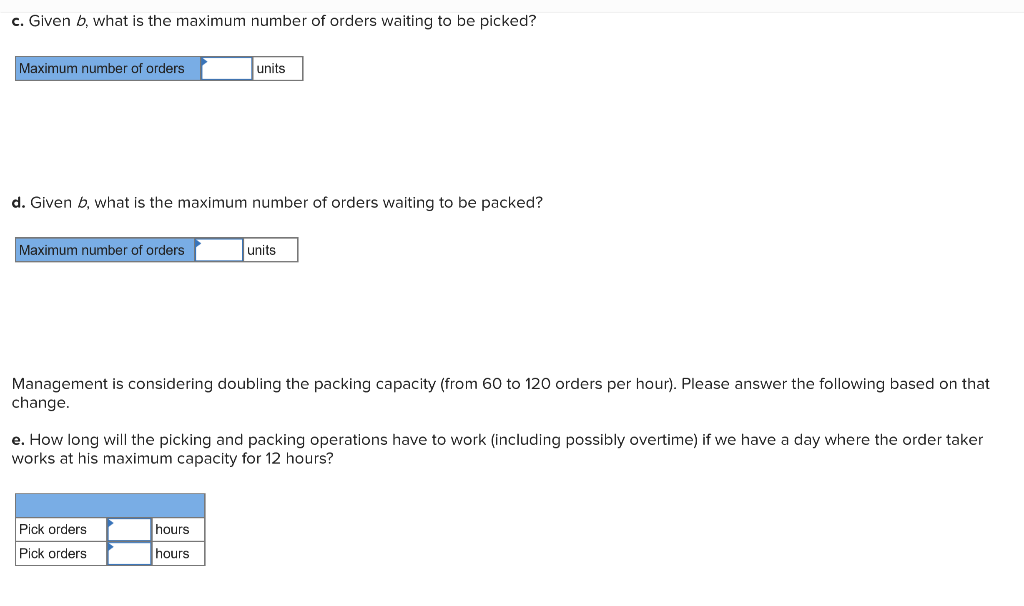Click 'Maximum number of orders' label for waiting to be packed
Image resolution: width=1024 pixels, height=606 pixels.
pos(102,250)
